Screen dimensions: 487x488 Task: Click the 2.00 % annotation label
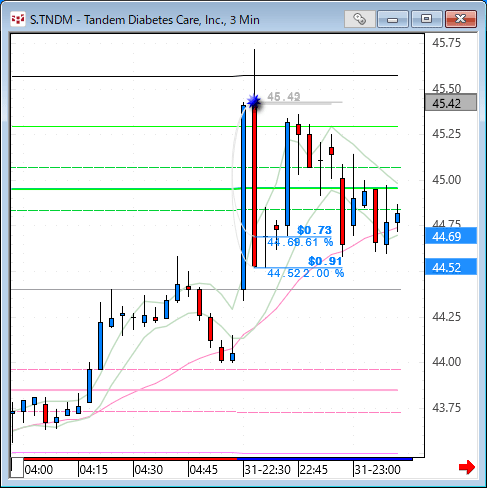coord(323,273)
